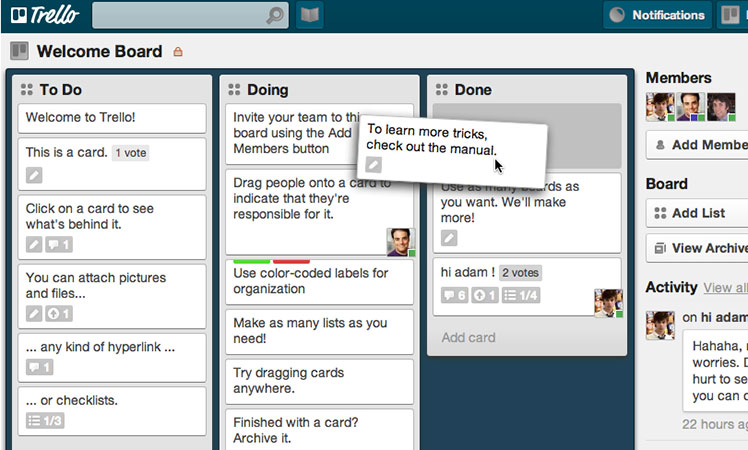Click the first avatar under Members
748x450 pixels.
pyautogui.click(x=660, y=107)
